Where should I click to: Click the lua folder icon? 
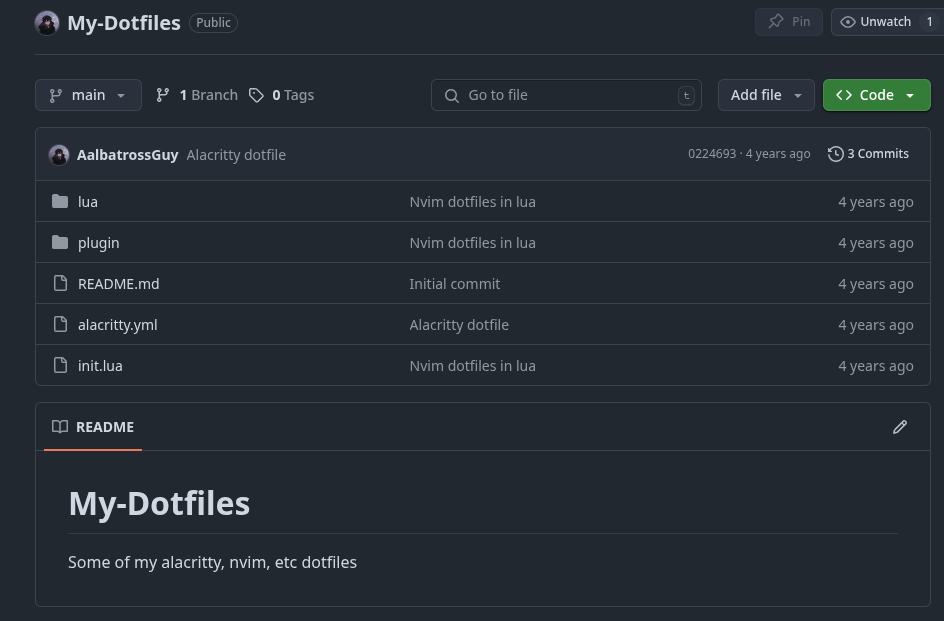click(x=60, y=201)
